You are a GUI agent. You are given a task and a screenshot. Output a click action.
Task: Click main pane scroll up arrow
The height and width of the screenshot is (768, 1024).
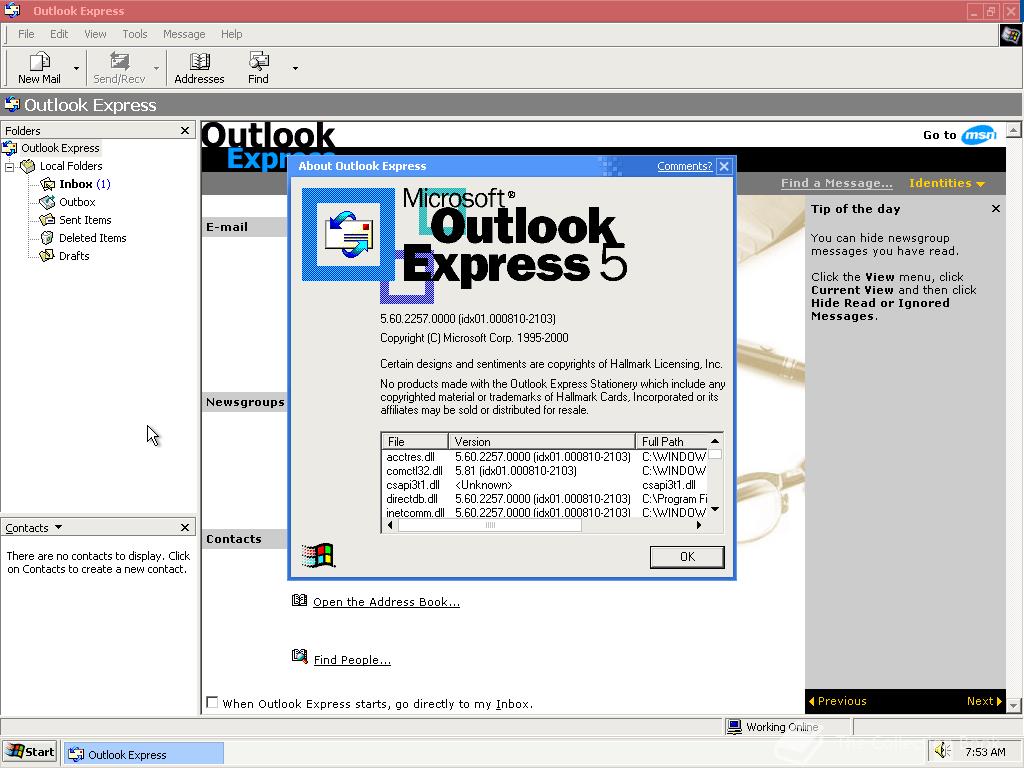pos(1013,130)
